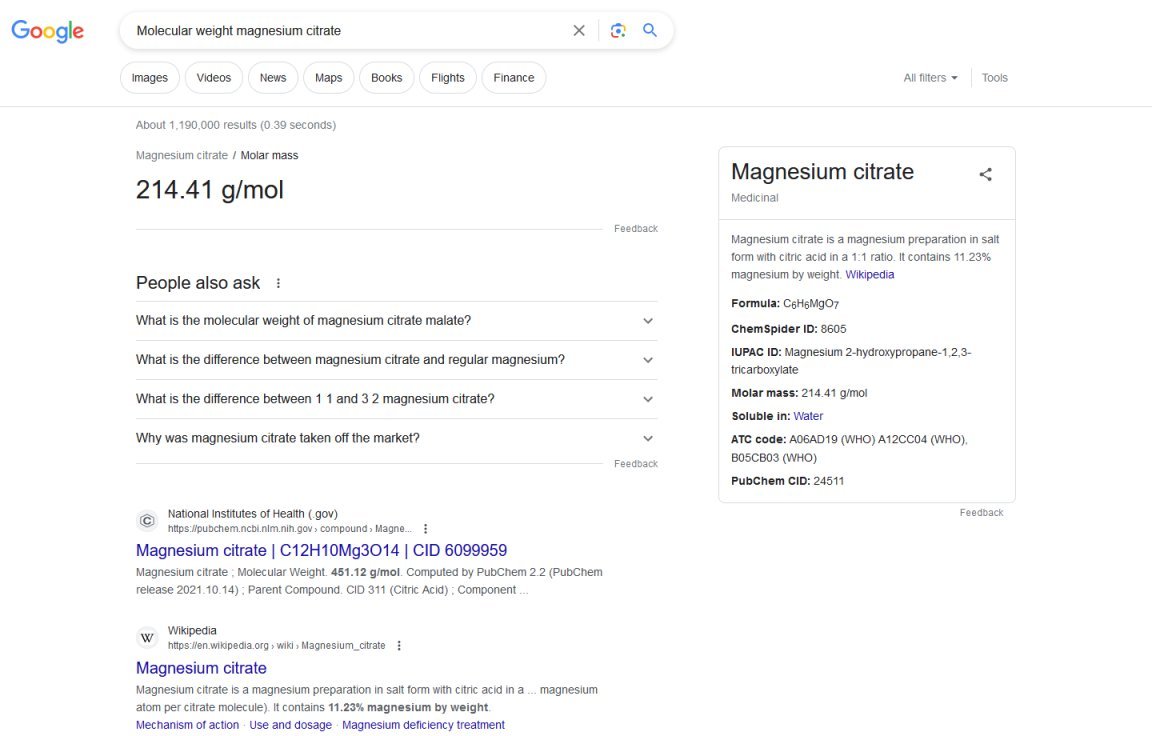Screen dimensions: 1152x736
Task: Open the PubChem Magnesium citrate result
Action: click(321, 550)
